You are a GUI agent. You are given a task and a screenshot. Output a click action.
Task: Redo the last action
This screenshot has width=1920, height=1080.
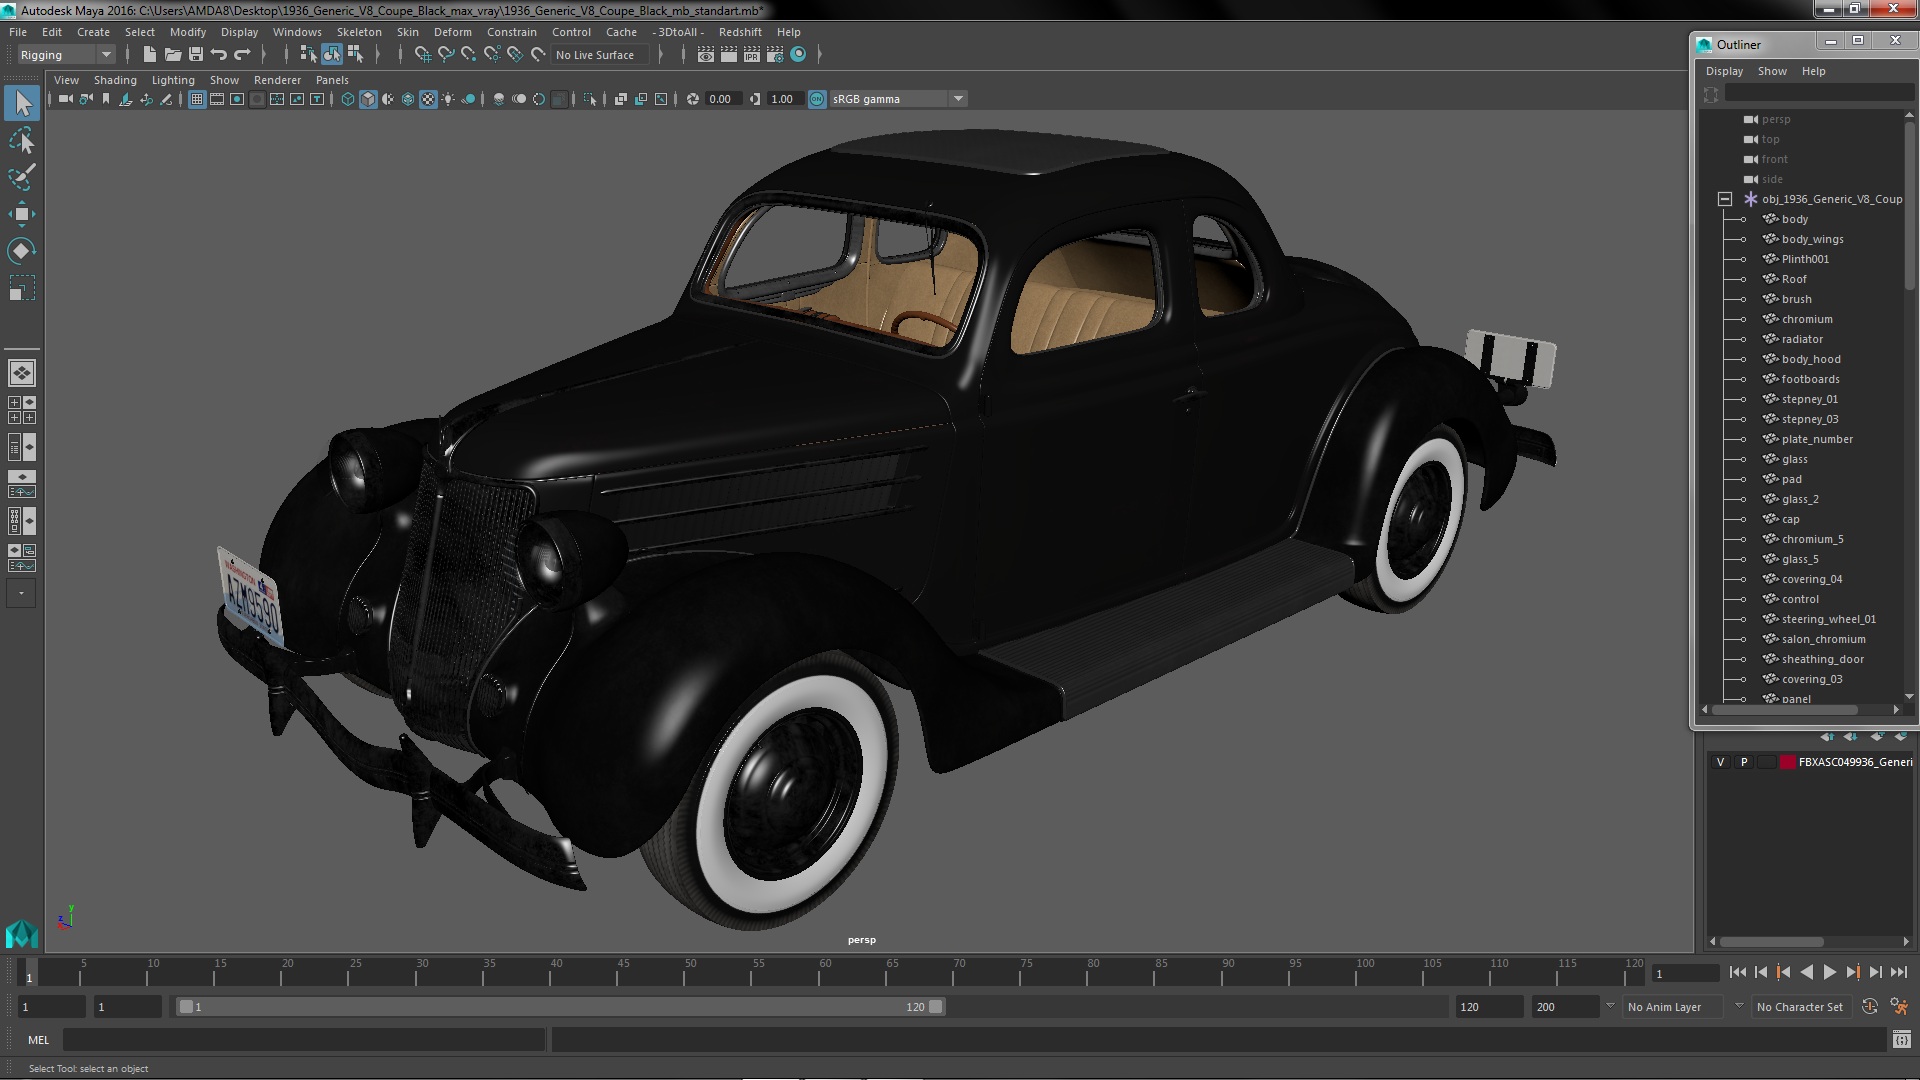coord(242,55)
